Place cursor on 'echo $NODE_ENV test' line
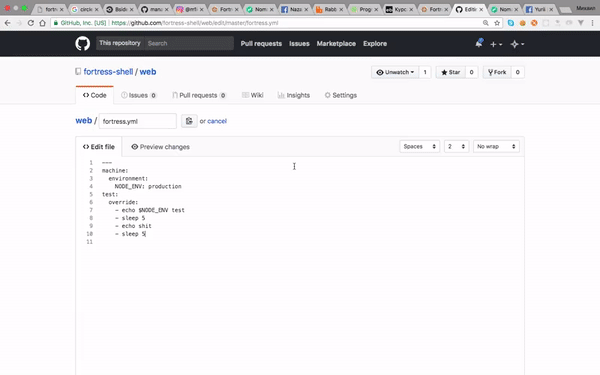The width and height of the screenshot is (600, 375). click(x=153, y=210)
